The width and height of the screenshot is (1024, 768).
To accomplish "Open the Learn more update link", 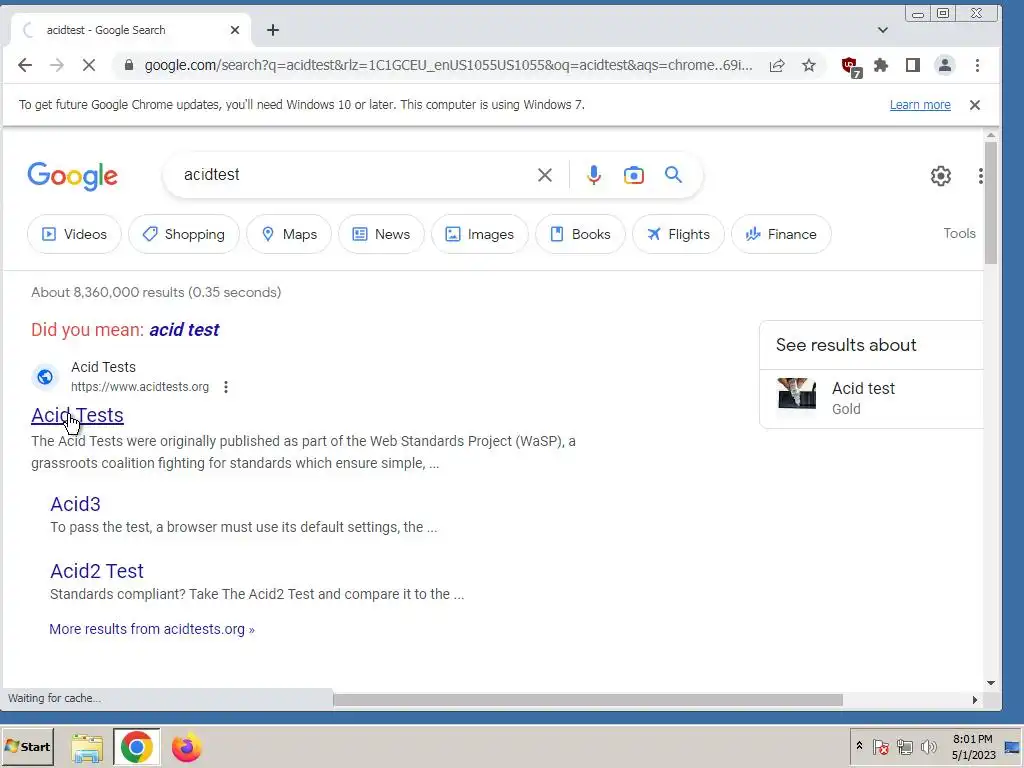I will 920,104.
